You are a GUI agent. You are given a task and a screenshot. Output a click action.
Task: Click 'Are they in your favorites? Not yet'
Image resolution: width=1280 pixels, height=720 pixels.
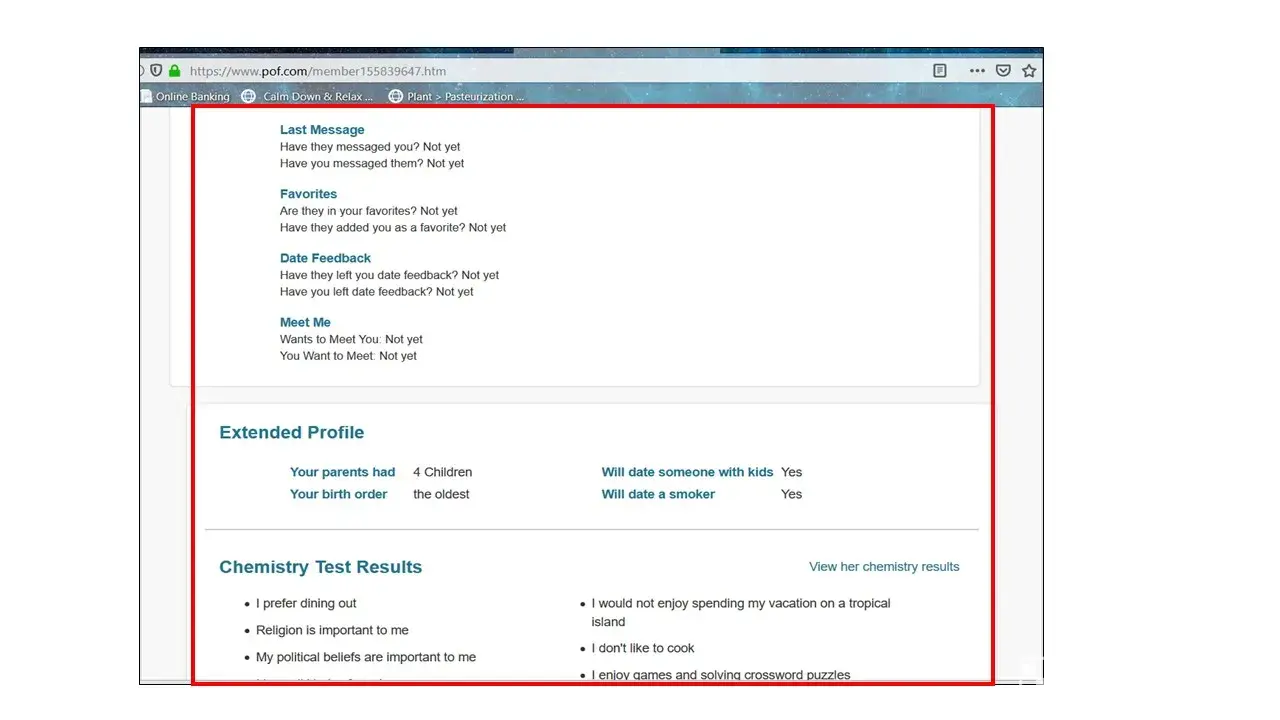(369, 211)
